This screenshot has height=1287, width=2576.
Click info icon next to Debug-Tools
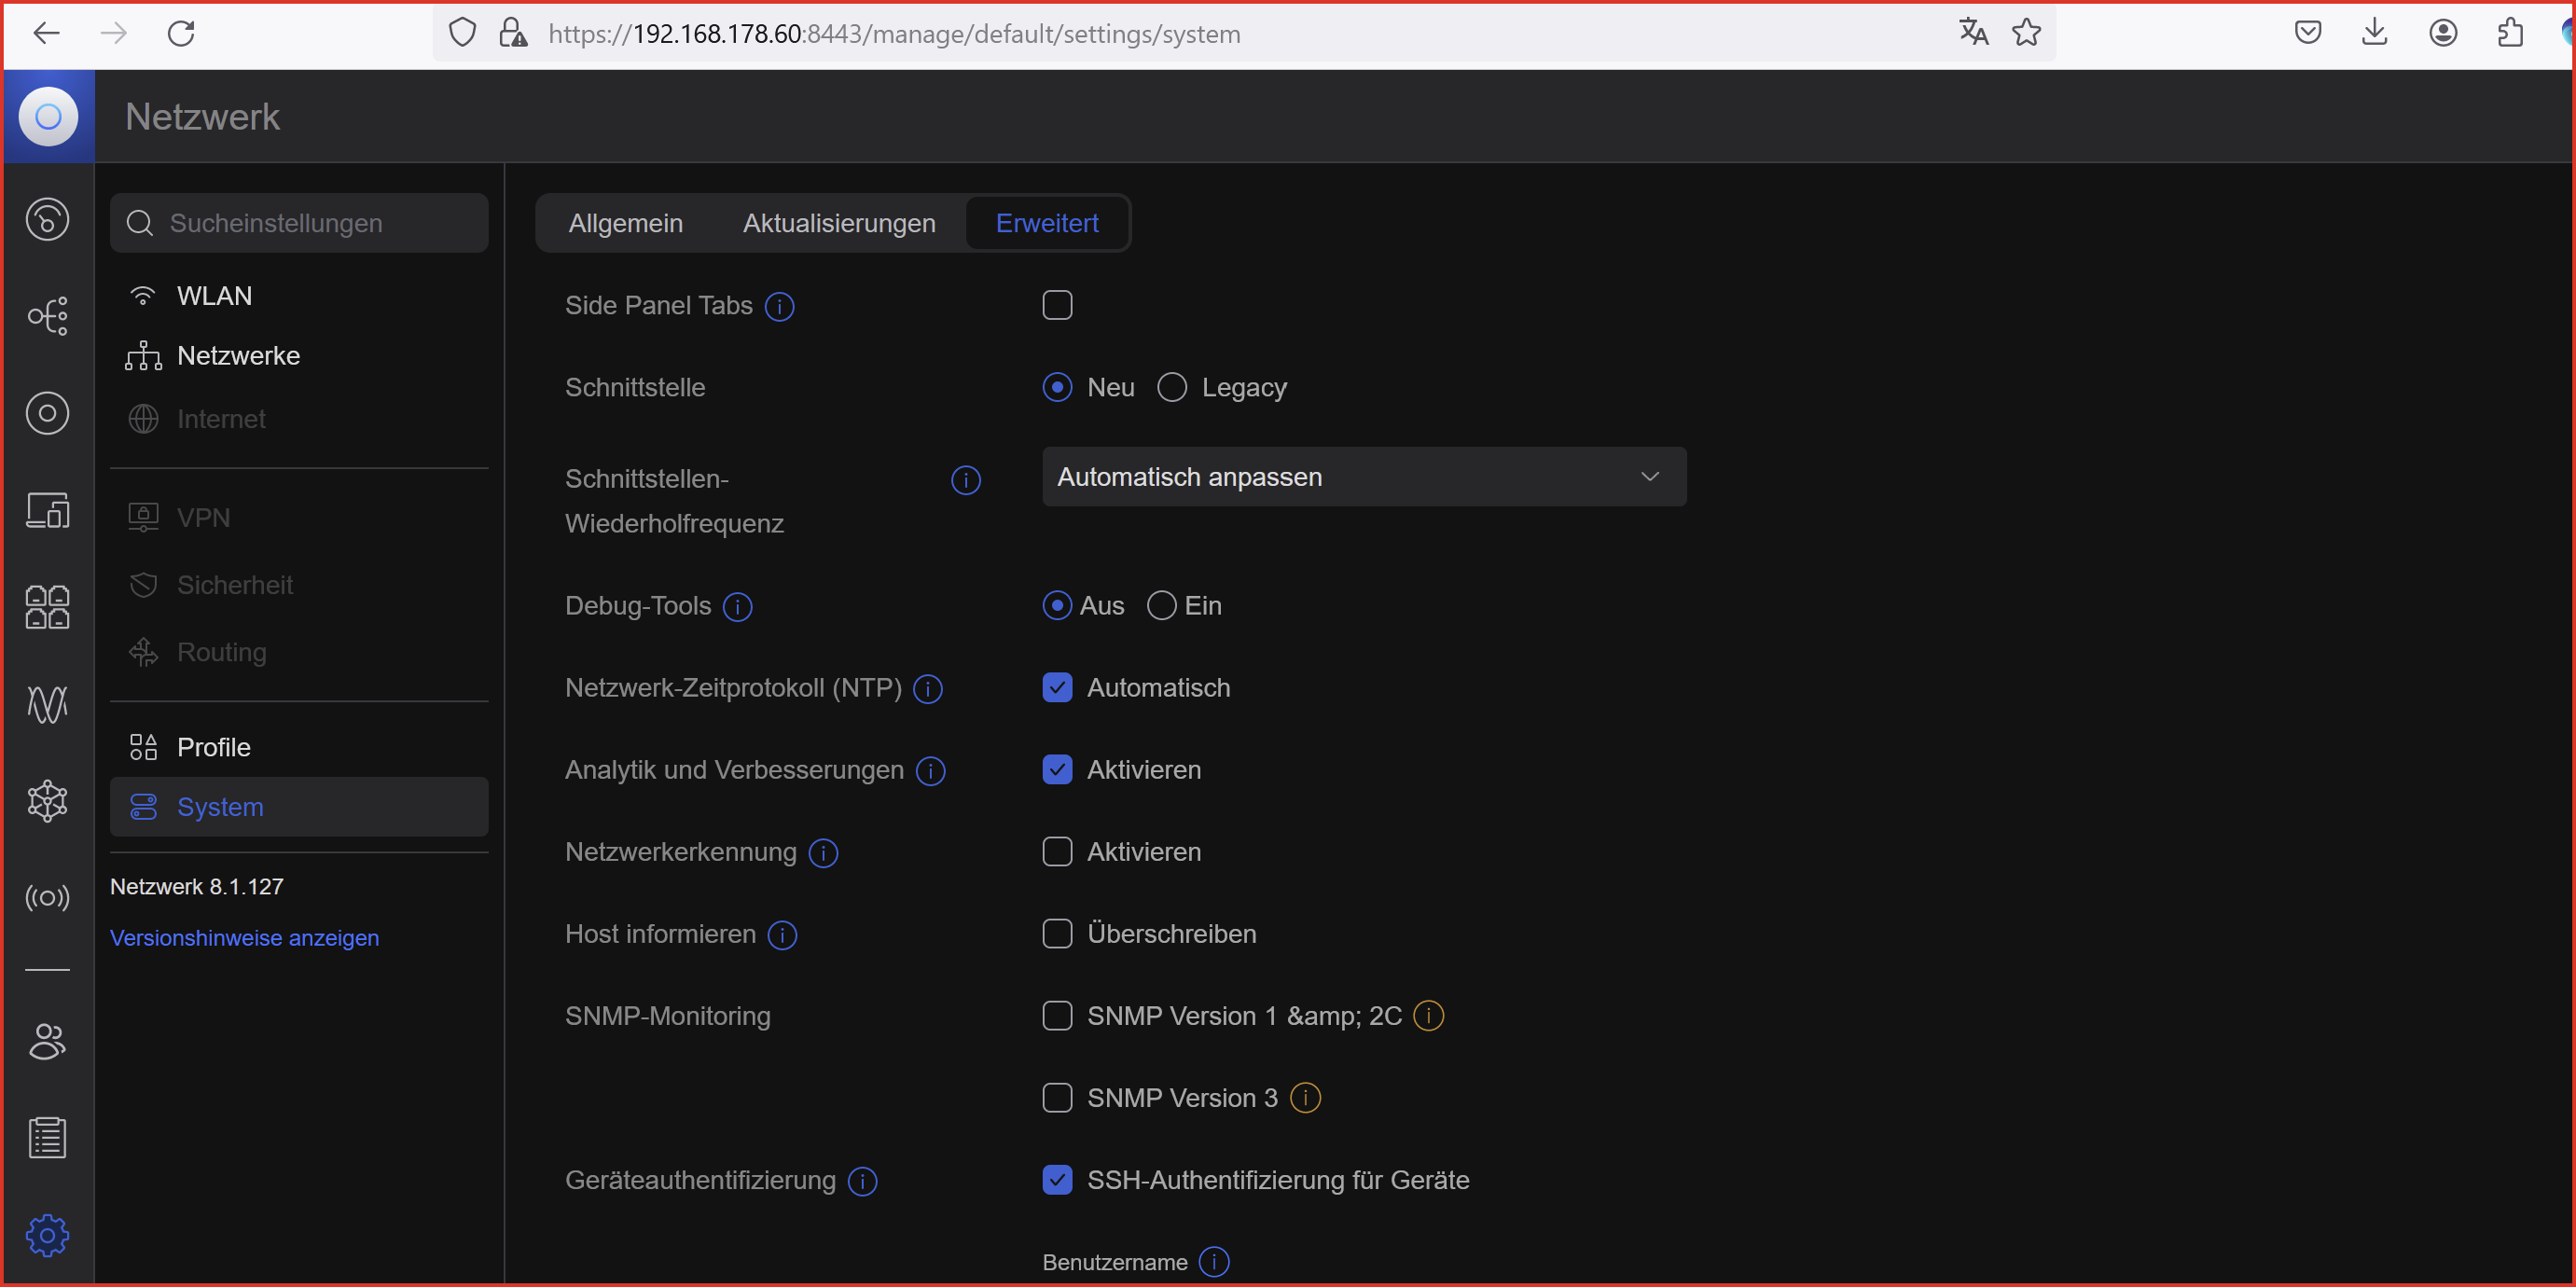tap(738, 606)
